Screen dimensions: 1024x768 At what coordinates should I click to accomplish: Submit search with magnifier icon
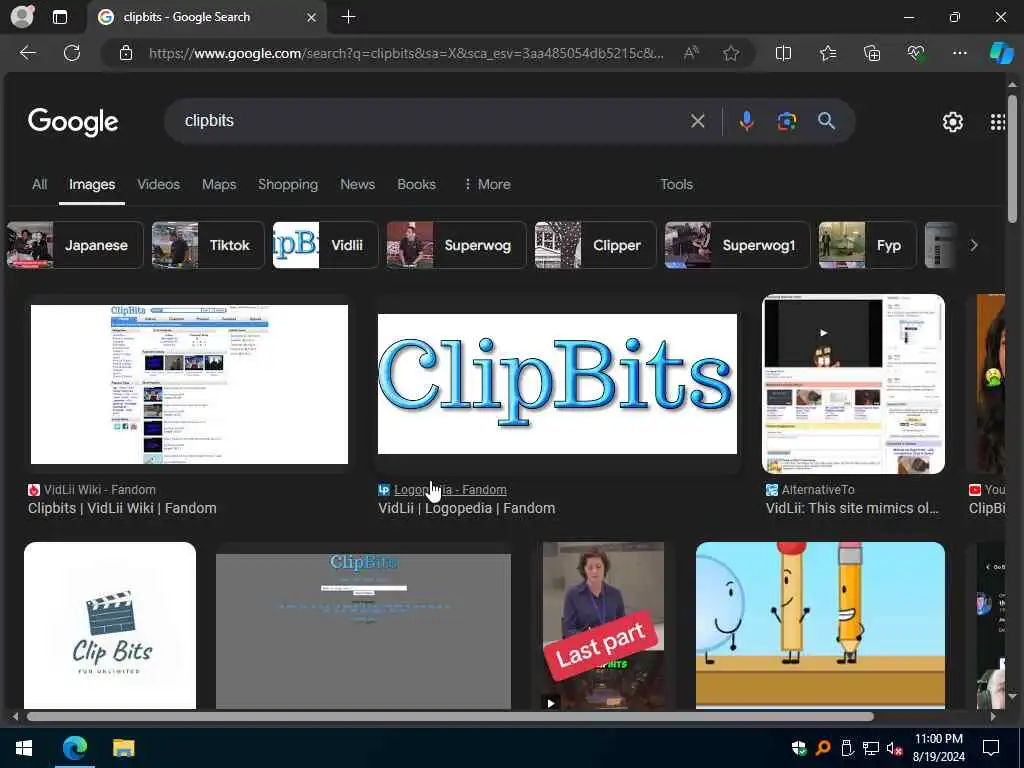point(826,121)
